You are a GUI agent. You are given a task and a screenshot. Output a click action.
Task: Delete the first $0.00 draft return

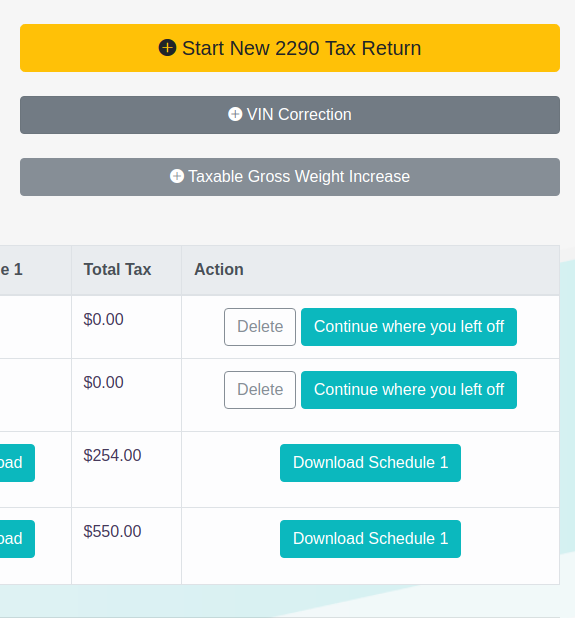tap(260, 327)
